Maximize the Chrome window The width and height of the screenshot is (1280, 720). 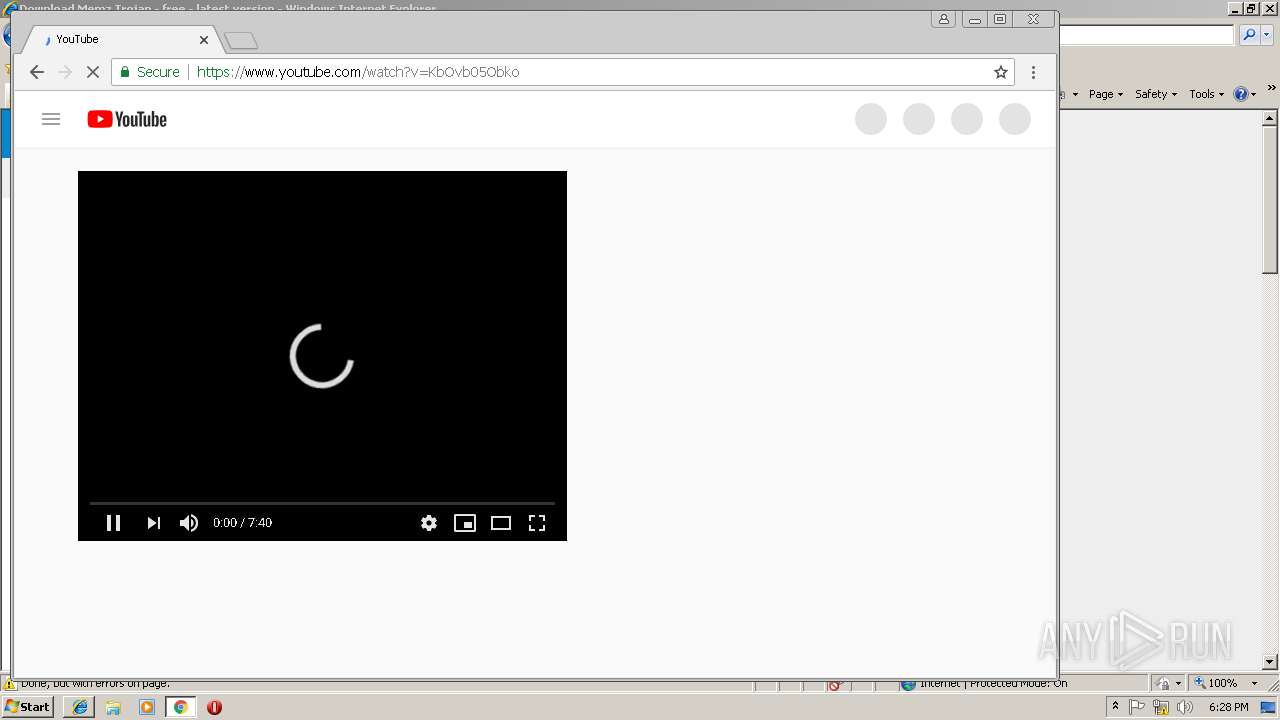point(1000,19)
